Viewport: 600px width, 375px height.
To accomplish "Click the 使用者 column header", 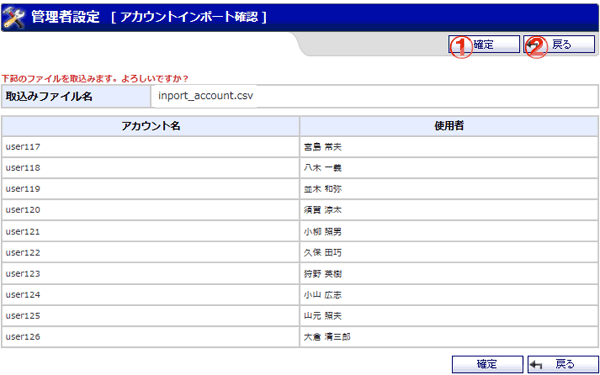I will tap(449, 126).
